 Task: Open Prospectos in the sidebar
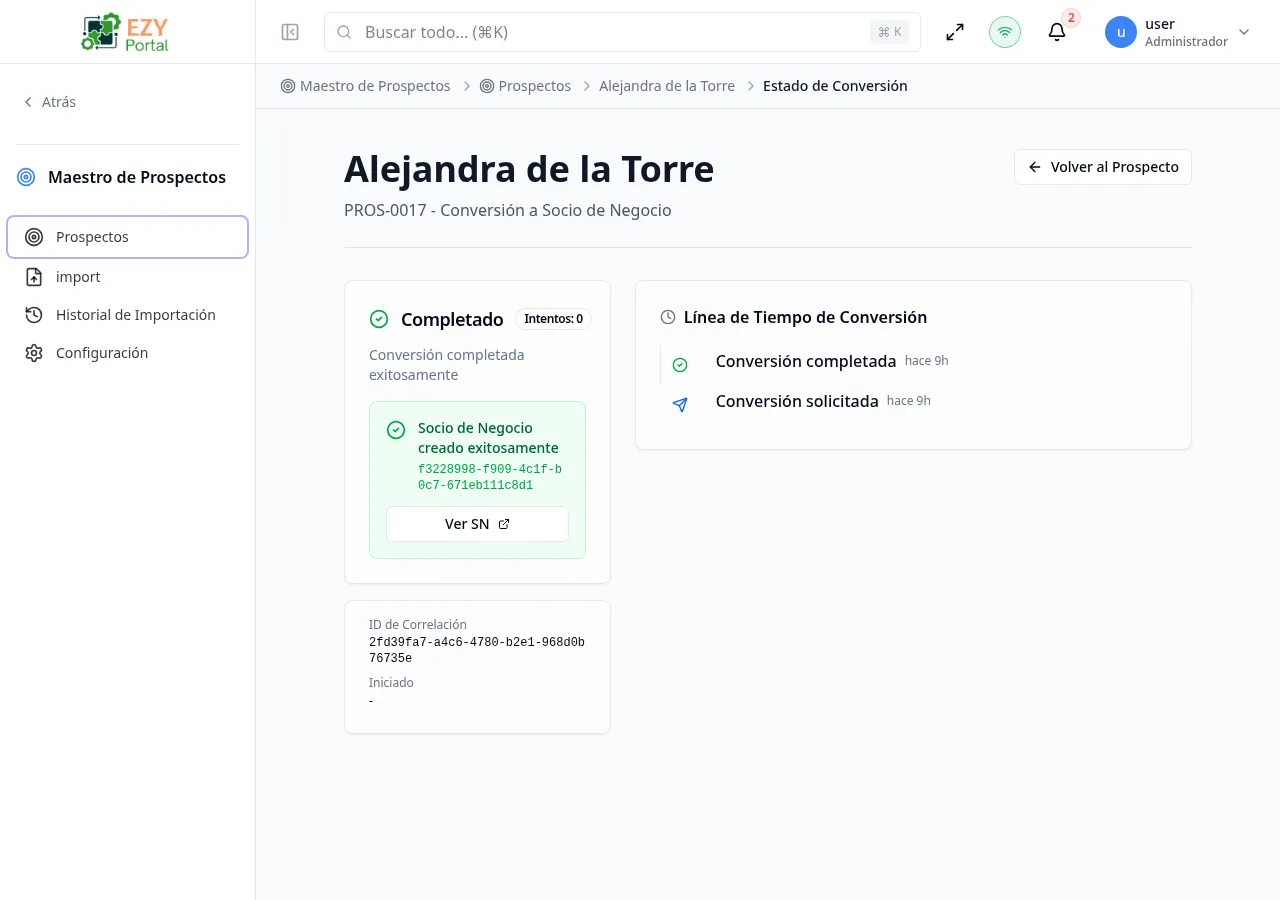tap(127, 237)
